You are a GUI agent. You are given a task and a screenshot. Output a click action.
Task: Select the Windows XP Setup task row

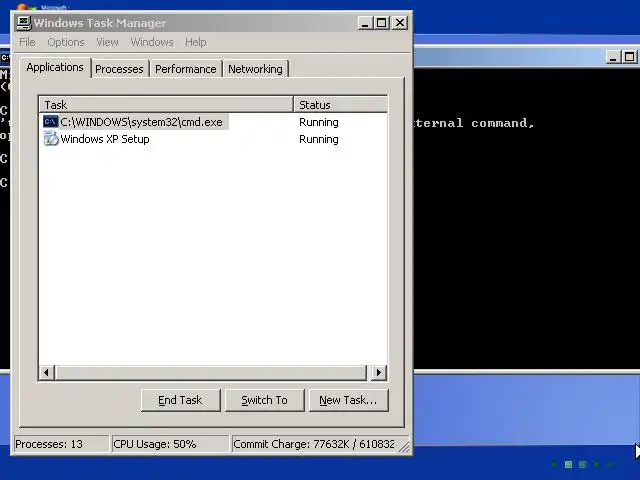213,139
